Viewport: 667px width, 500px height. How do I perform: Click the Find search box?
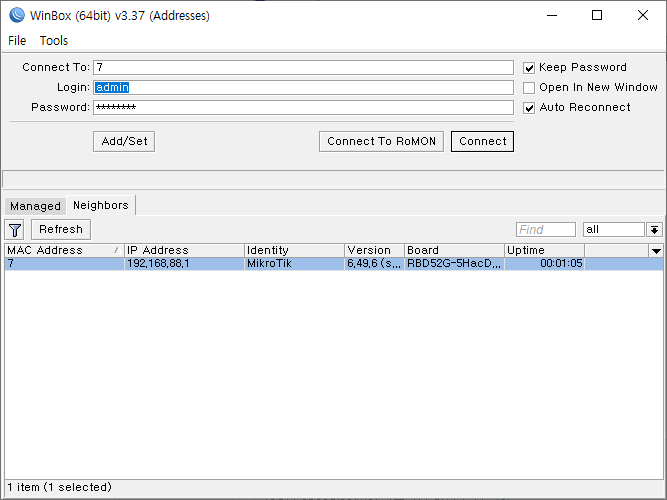[546, 230]
